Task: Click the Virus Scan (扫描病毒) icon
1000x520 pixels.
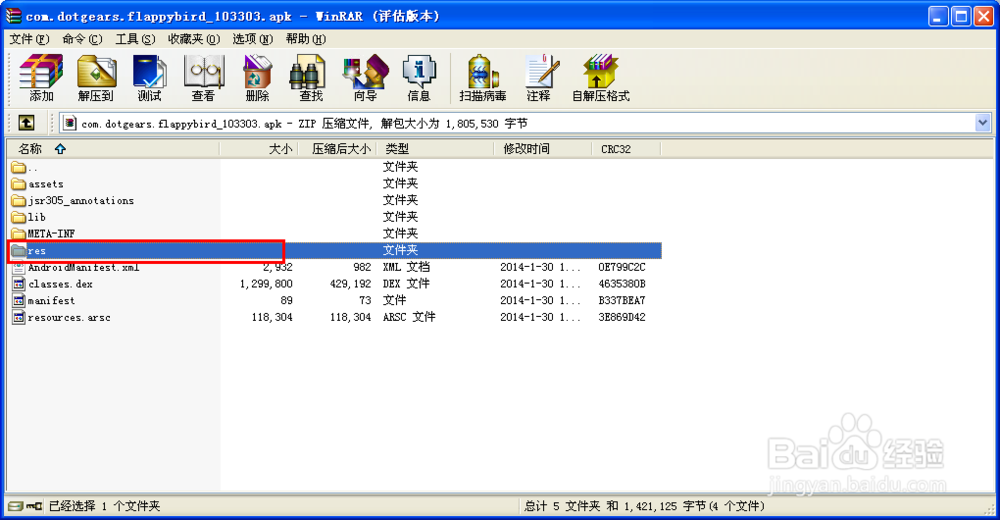Action: [483, 78]
